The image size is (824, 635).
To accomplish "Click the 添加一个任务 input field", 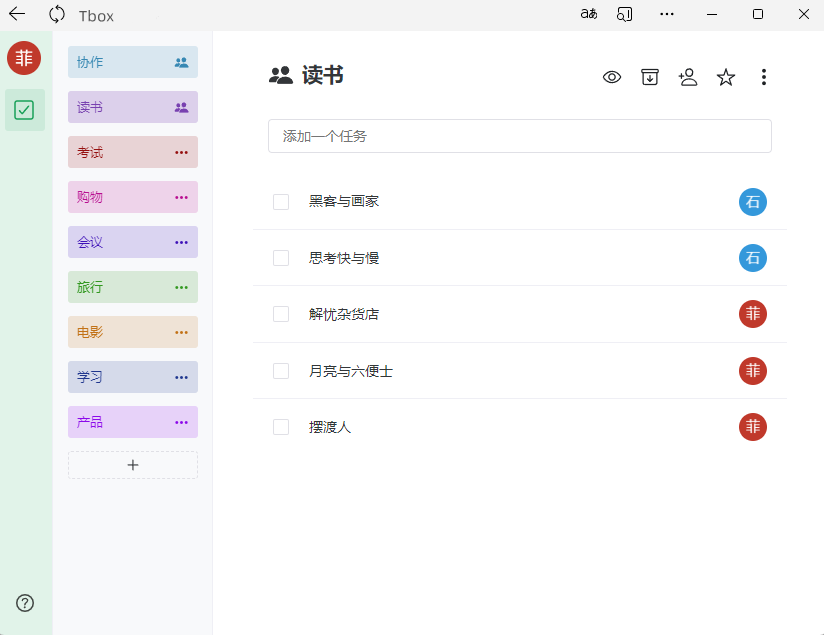I will (519, 136).
